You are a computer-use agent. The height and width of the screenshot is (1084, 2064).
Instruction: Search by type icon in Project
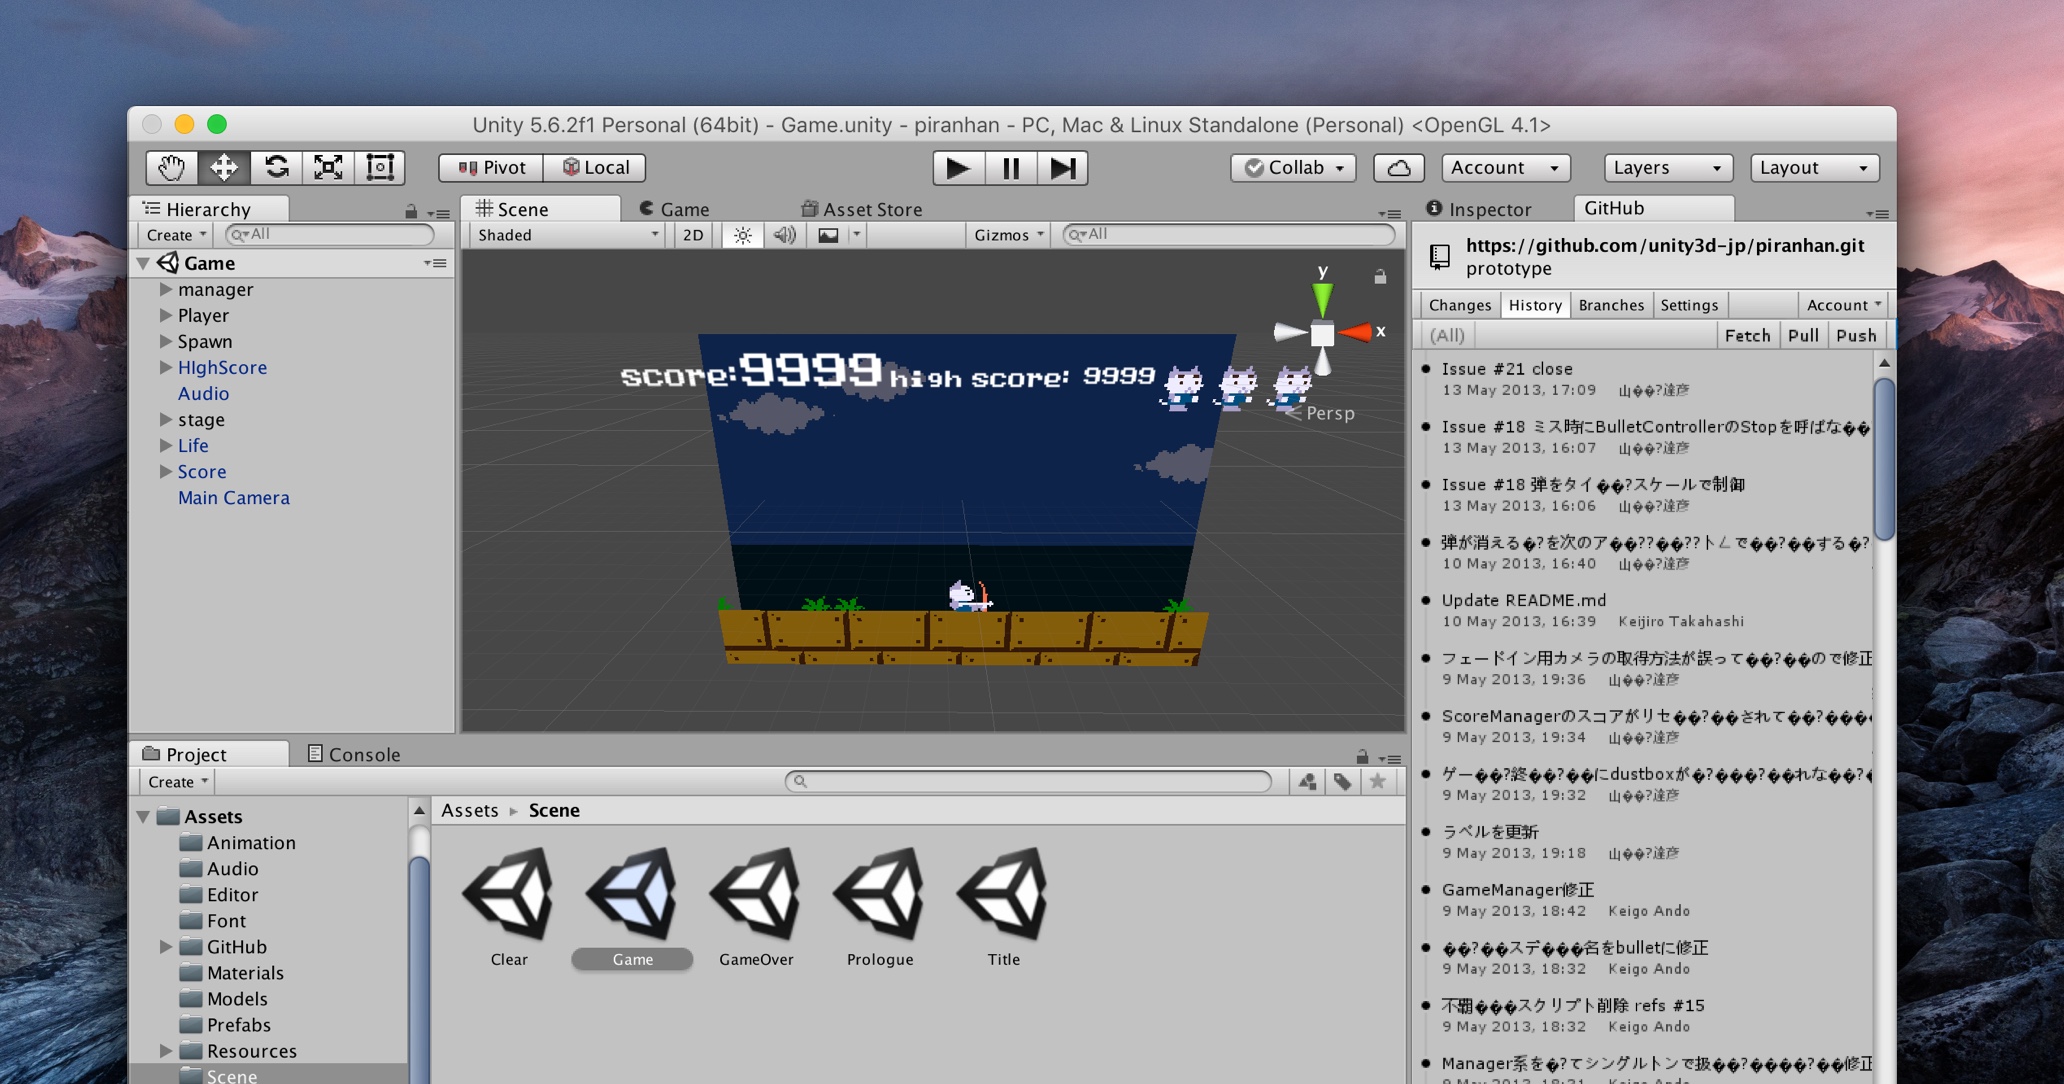coord(1307,782)
